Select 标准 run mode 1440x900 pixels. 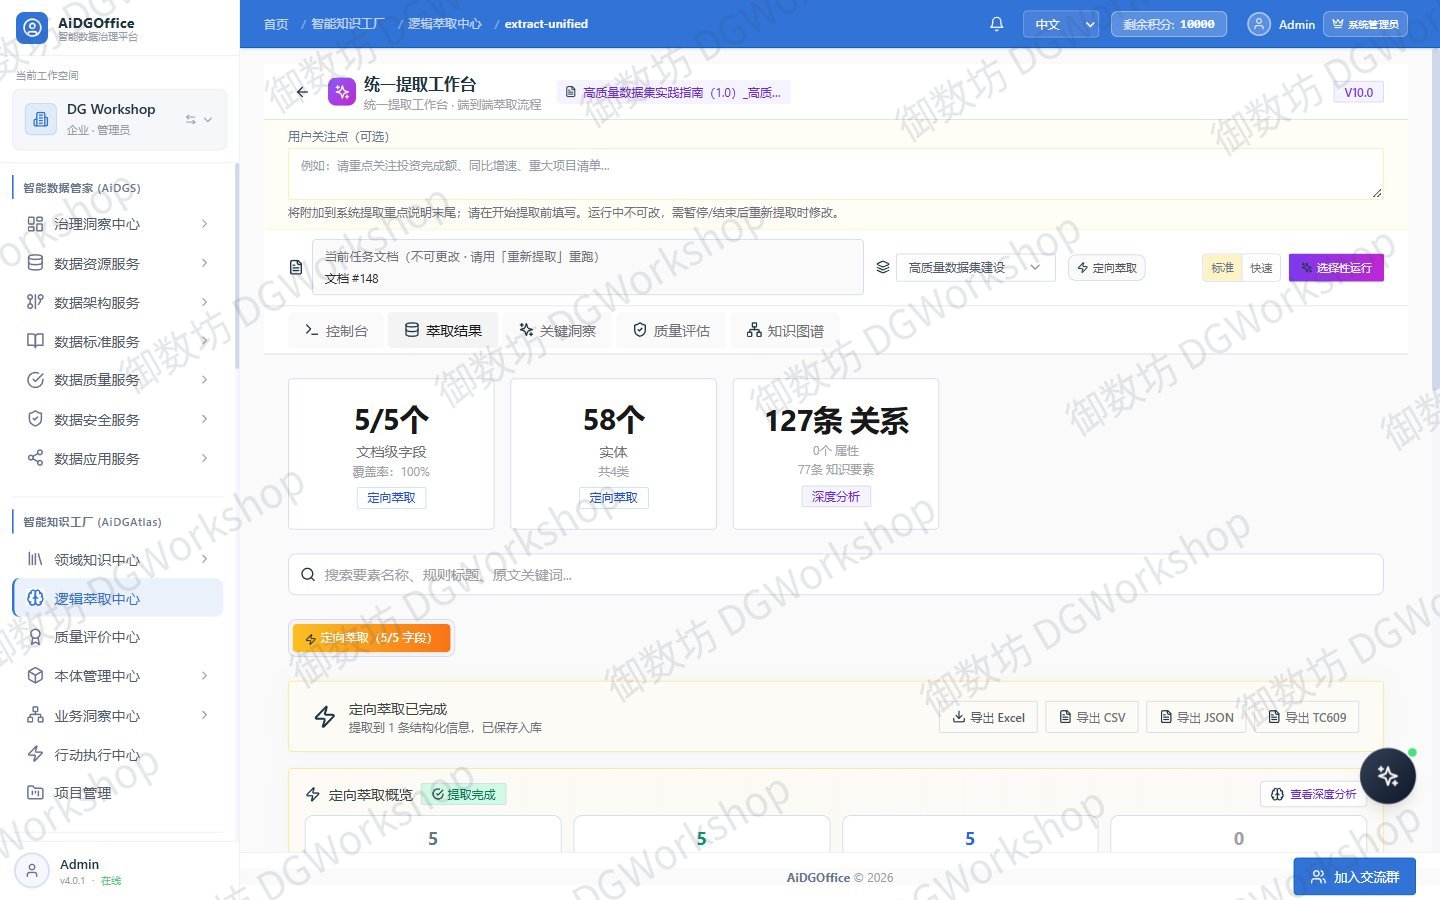pyautogui.click(x=1222, y=268)
